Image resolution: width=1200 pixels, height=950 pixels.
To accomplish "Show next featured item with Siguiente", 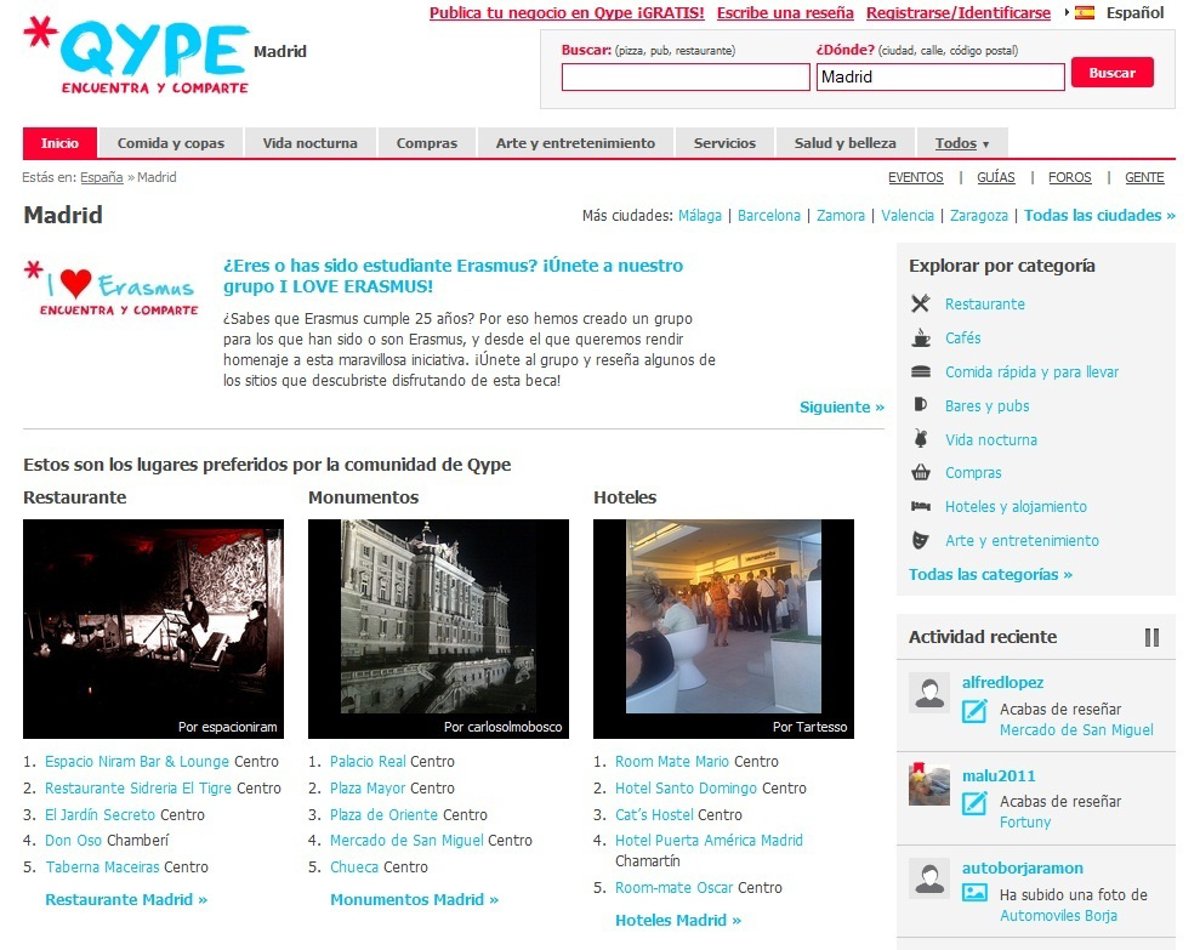I will click(x=841, y=407).
